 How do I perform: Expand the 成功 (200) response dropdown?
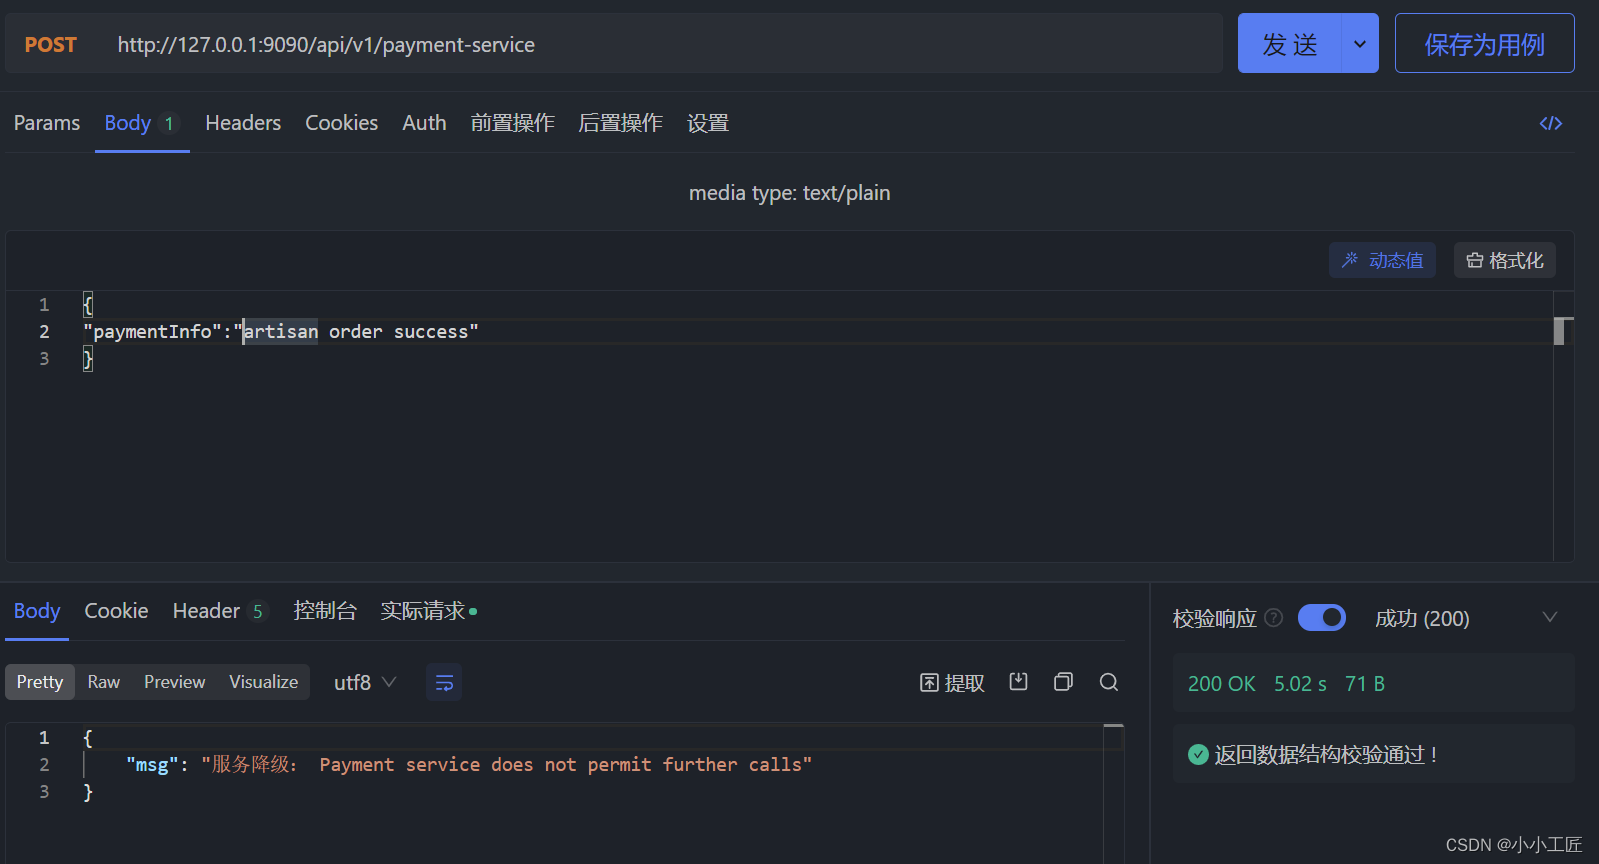(x=1549, y=618)
